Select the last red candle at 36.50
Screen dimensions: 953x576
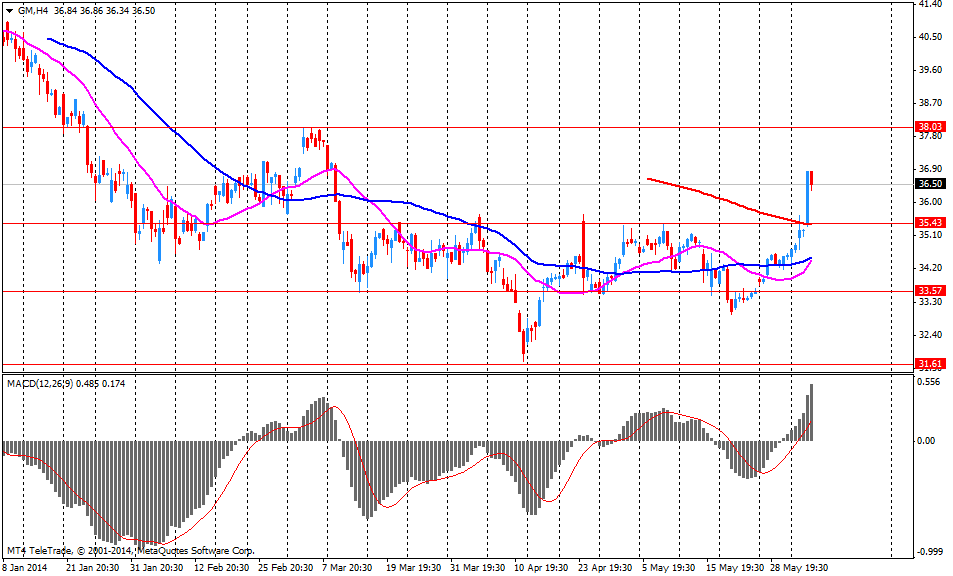[x=812, y=180]
